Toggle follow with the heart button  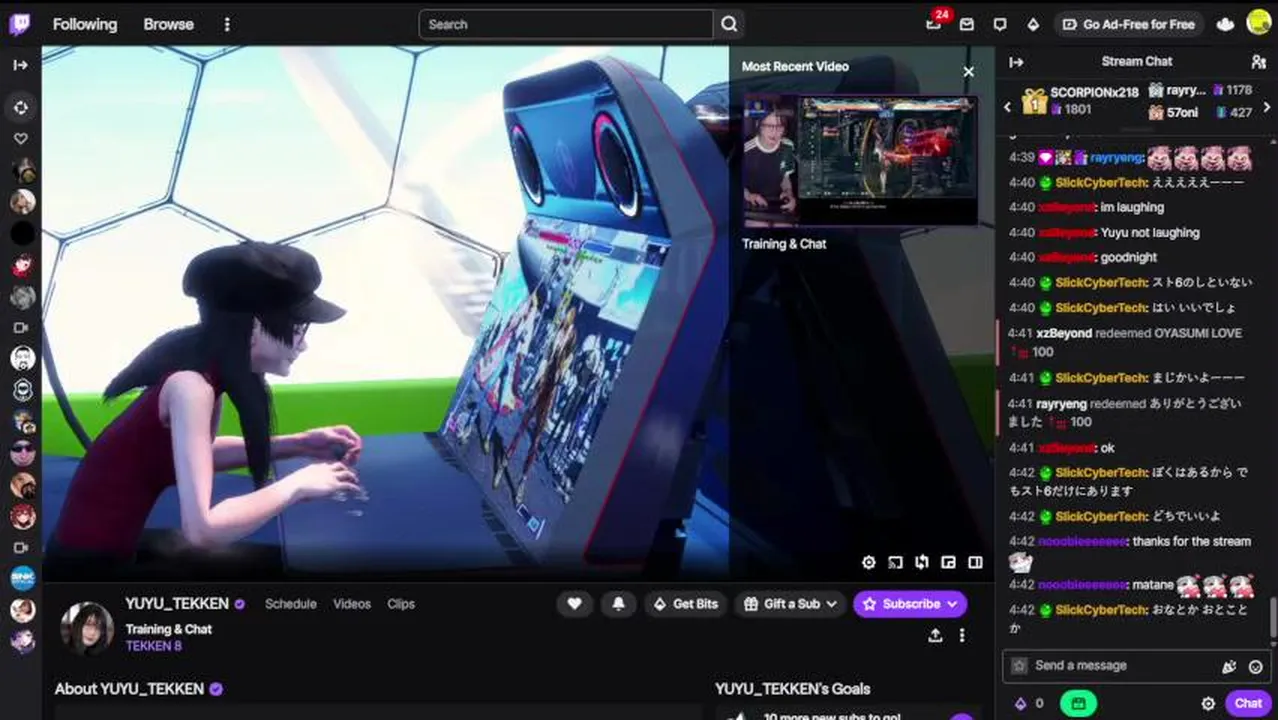[x=574, y=604]
